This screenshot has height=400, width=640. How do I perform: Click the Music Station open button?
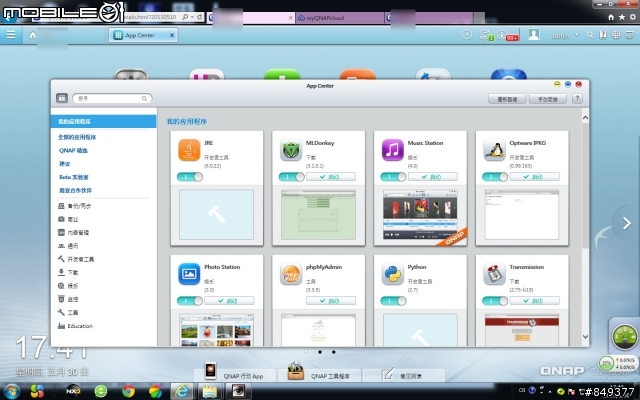point(433,177)
